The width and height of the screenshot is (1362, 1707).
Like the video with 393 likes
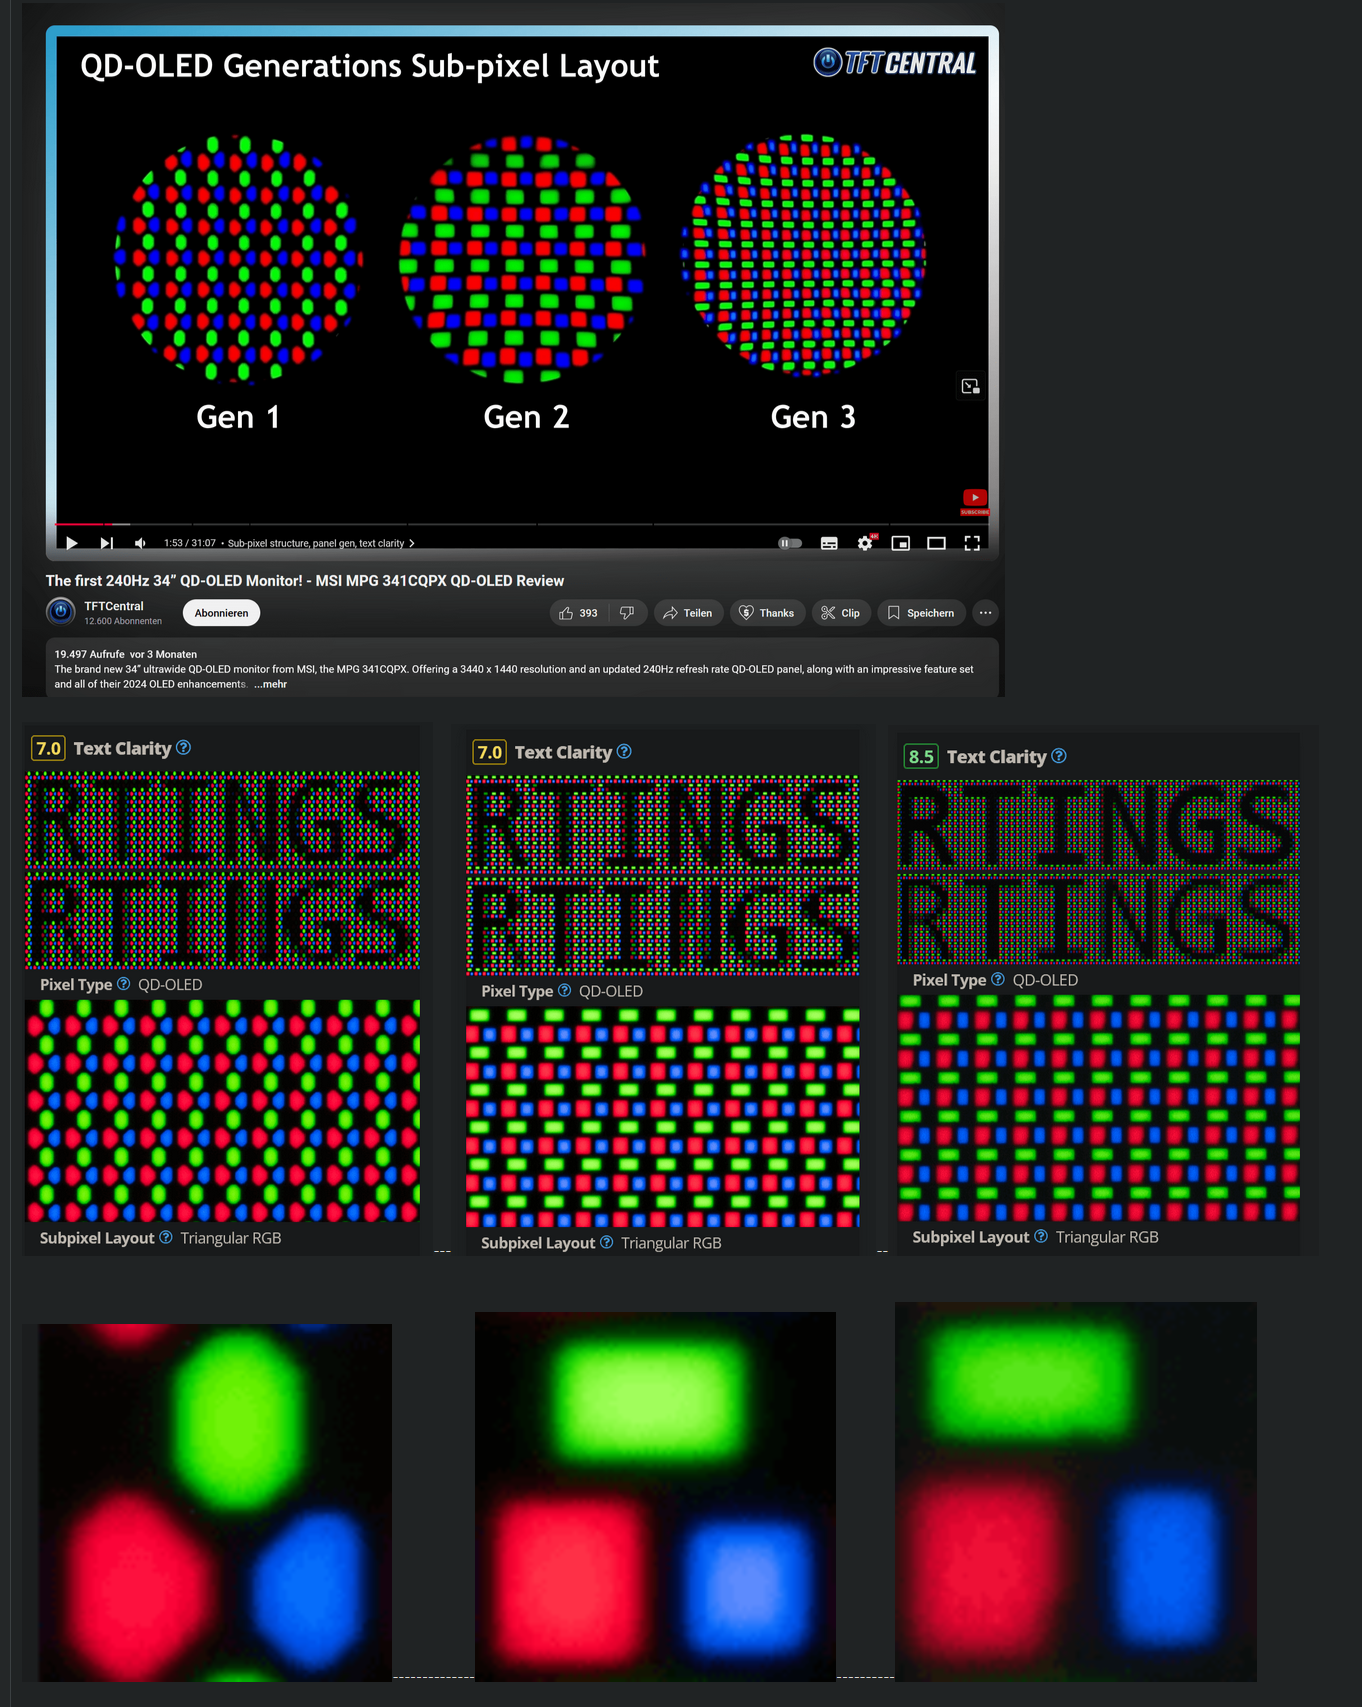click(579, 613)
